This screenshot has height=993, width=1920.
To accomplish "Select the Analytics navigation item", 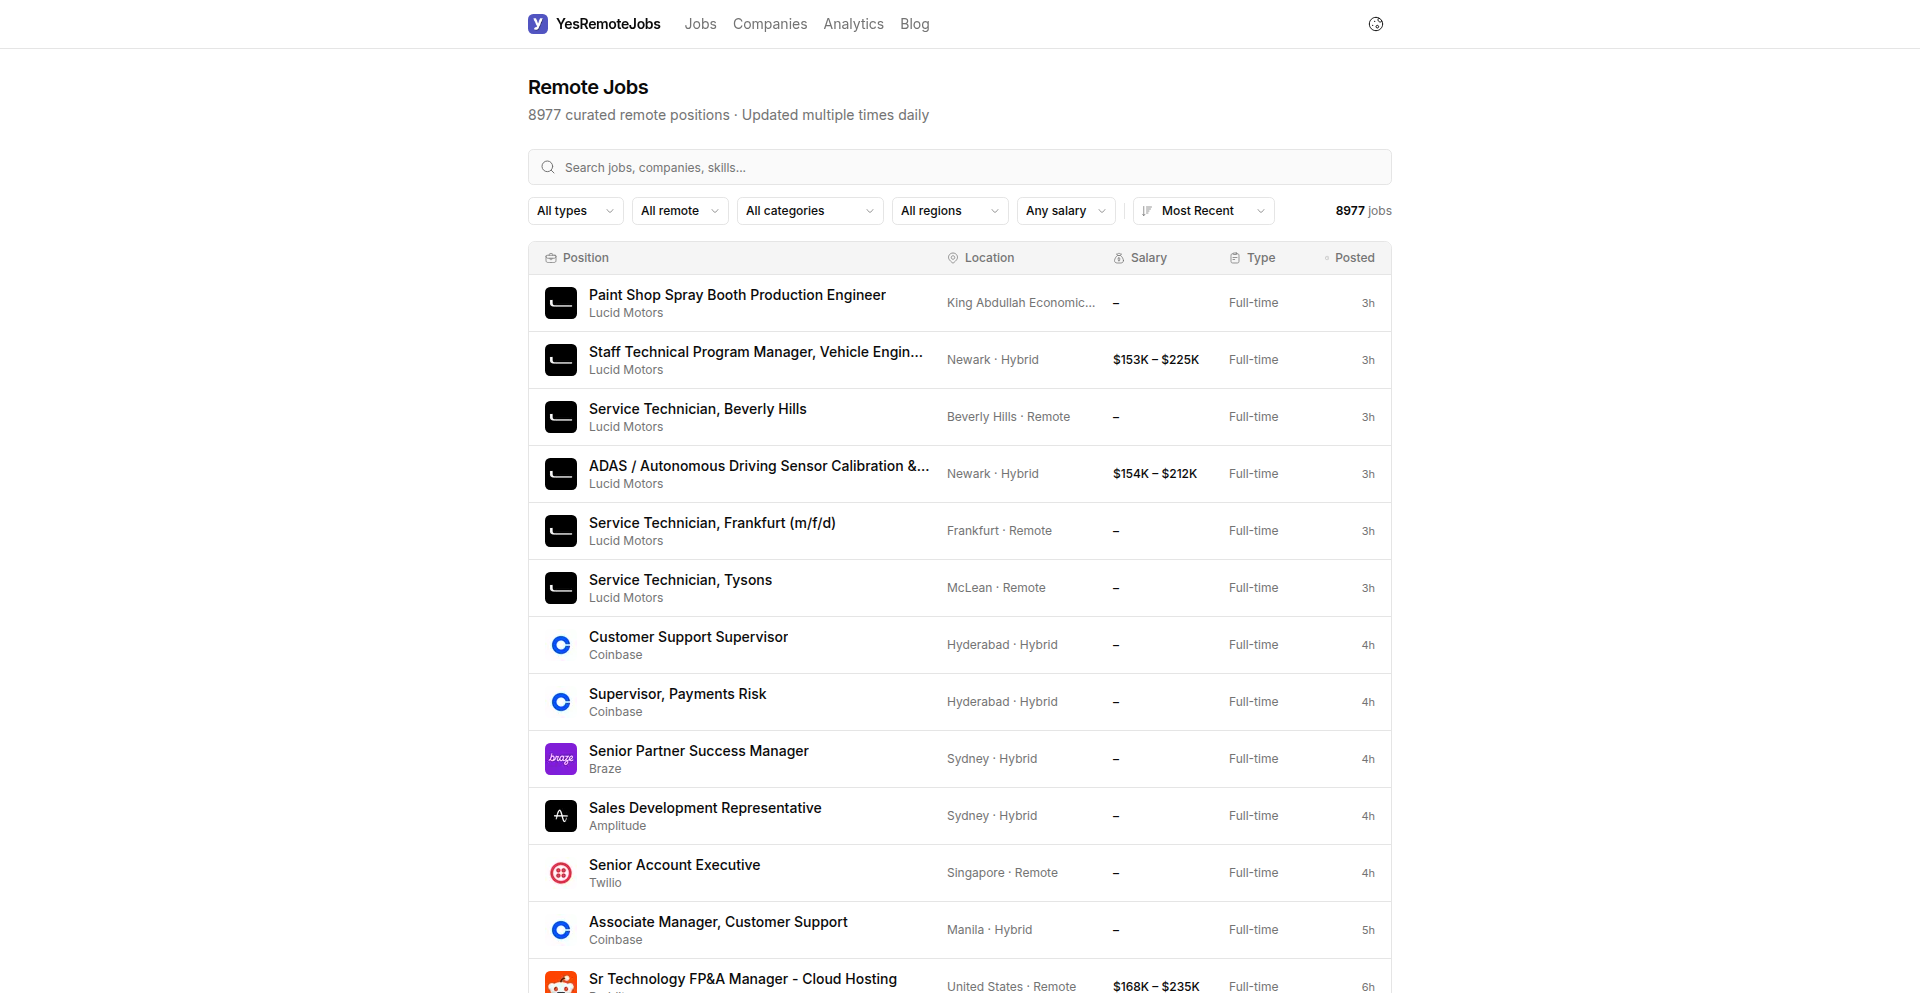I will tap(853, 24).
